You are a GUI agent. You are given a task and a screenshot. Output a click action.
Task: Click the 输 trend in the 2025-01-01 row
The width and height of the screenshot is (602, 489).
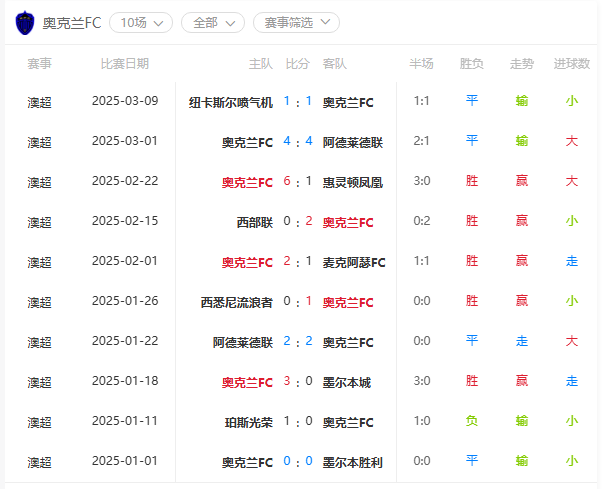pos(522,461)
